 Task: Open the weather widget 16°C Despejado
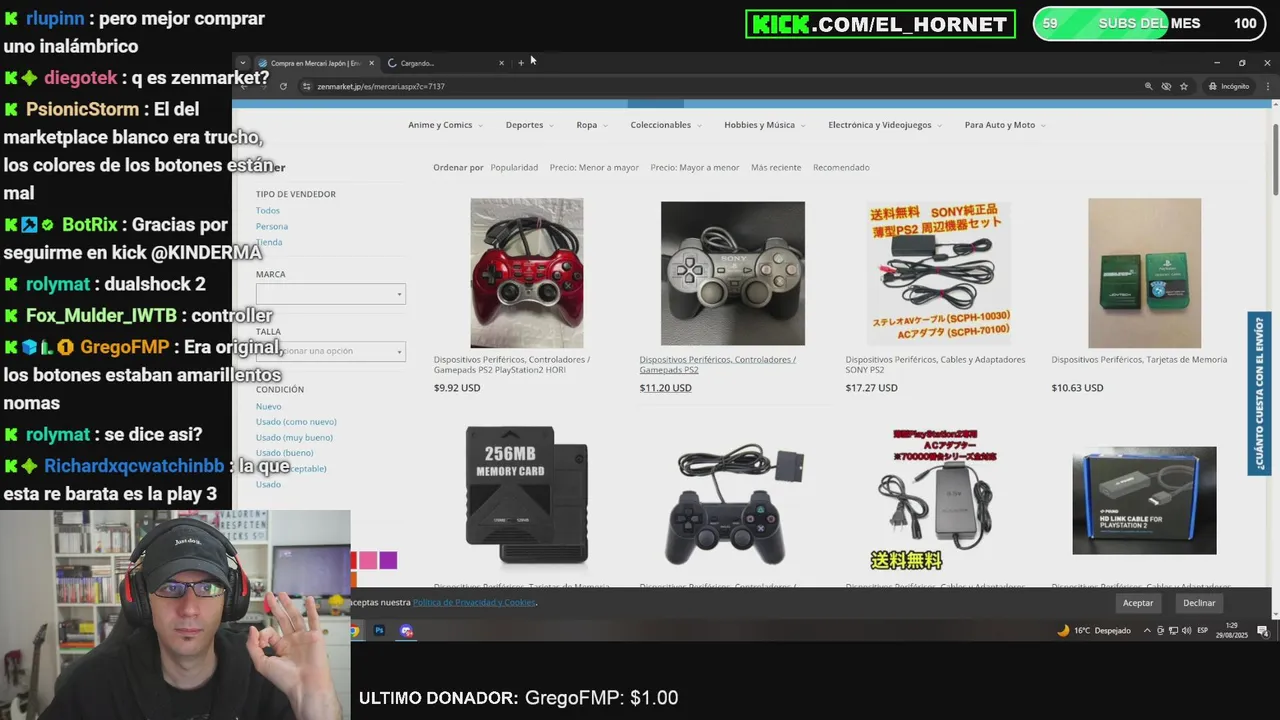(x=1093, y=631)
